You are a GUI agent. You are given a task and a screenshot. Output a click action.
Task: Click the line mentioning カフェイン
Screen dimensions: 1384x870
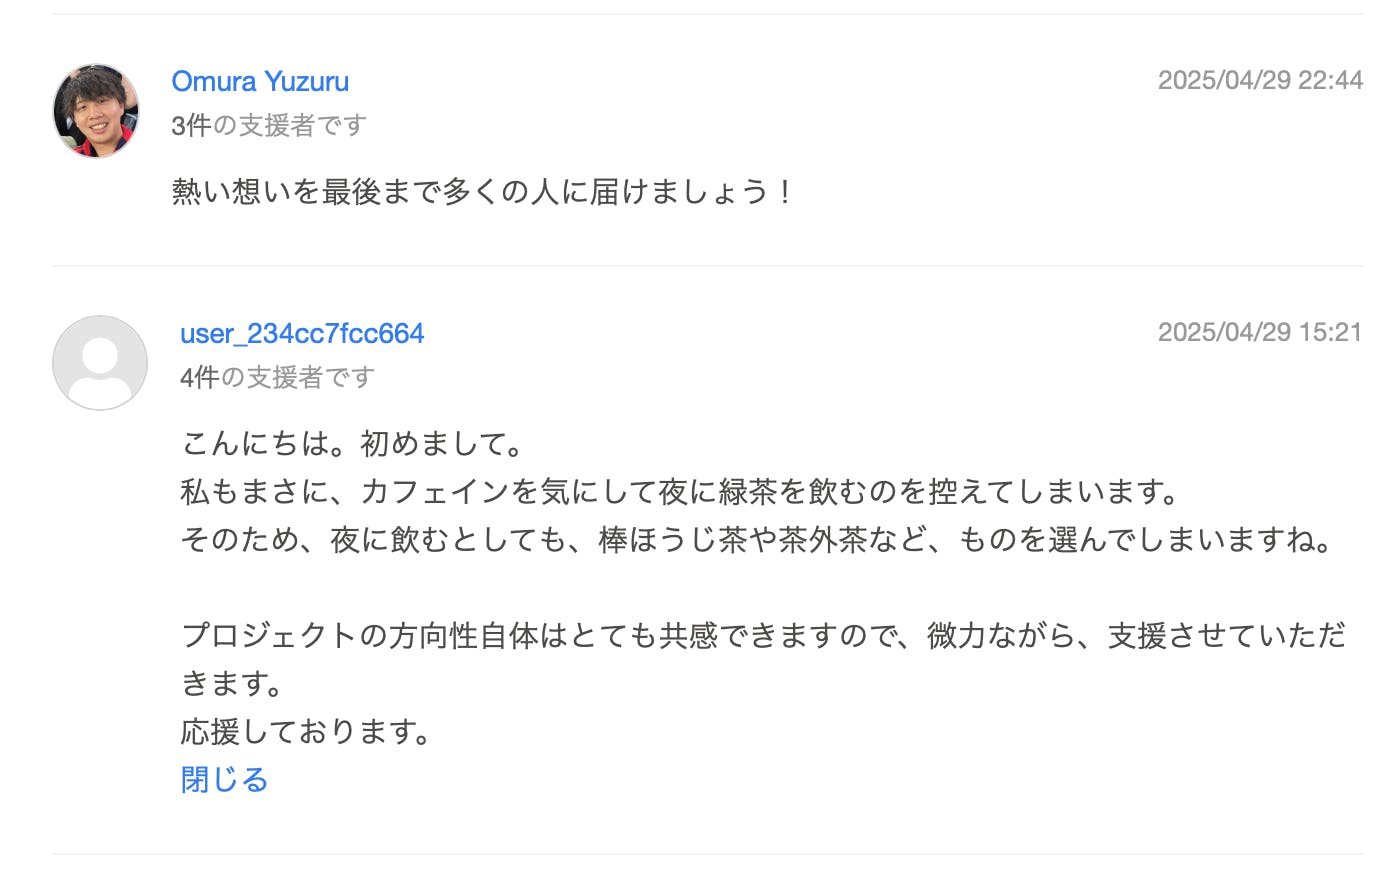tap(680, 491)
